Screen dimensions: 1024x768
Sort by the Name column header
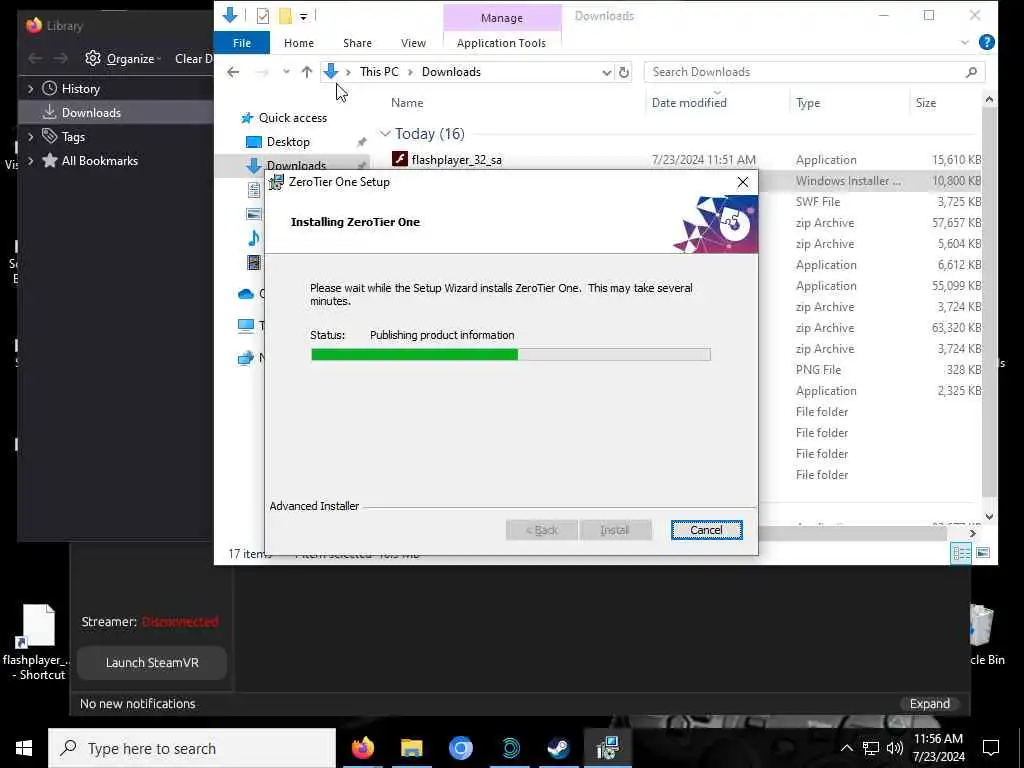(407, 103)
